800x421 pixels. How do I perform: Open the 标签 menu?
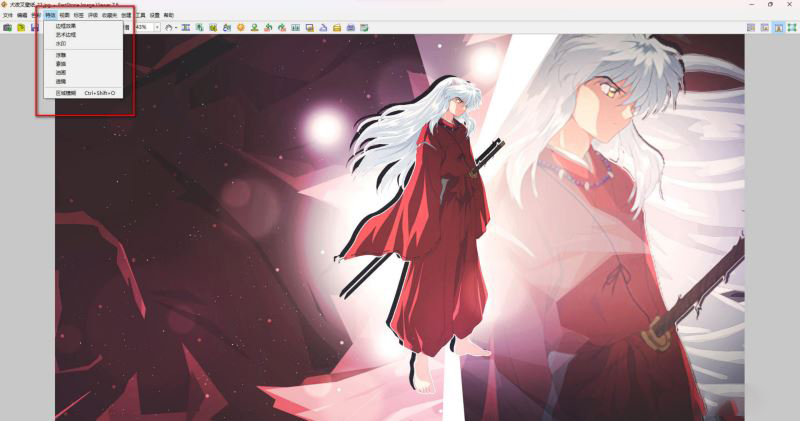(79, 15)
